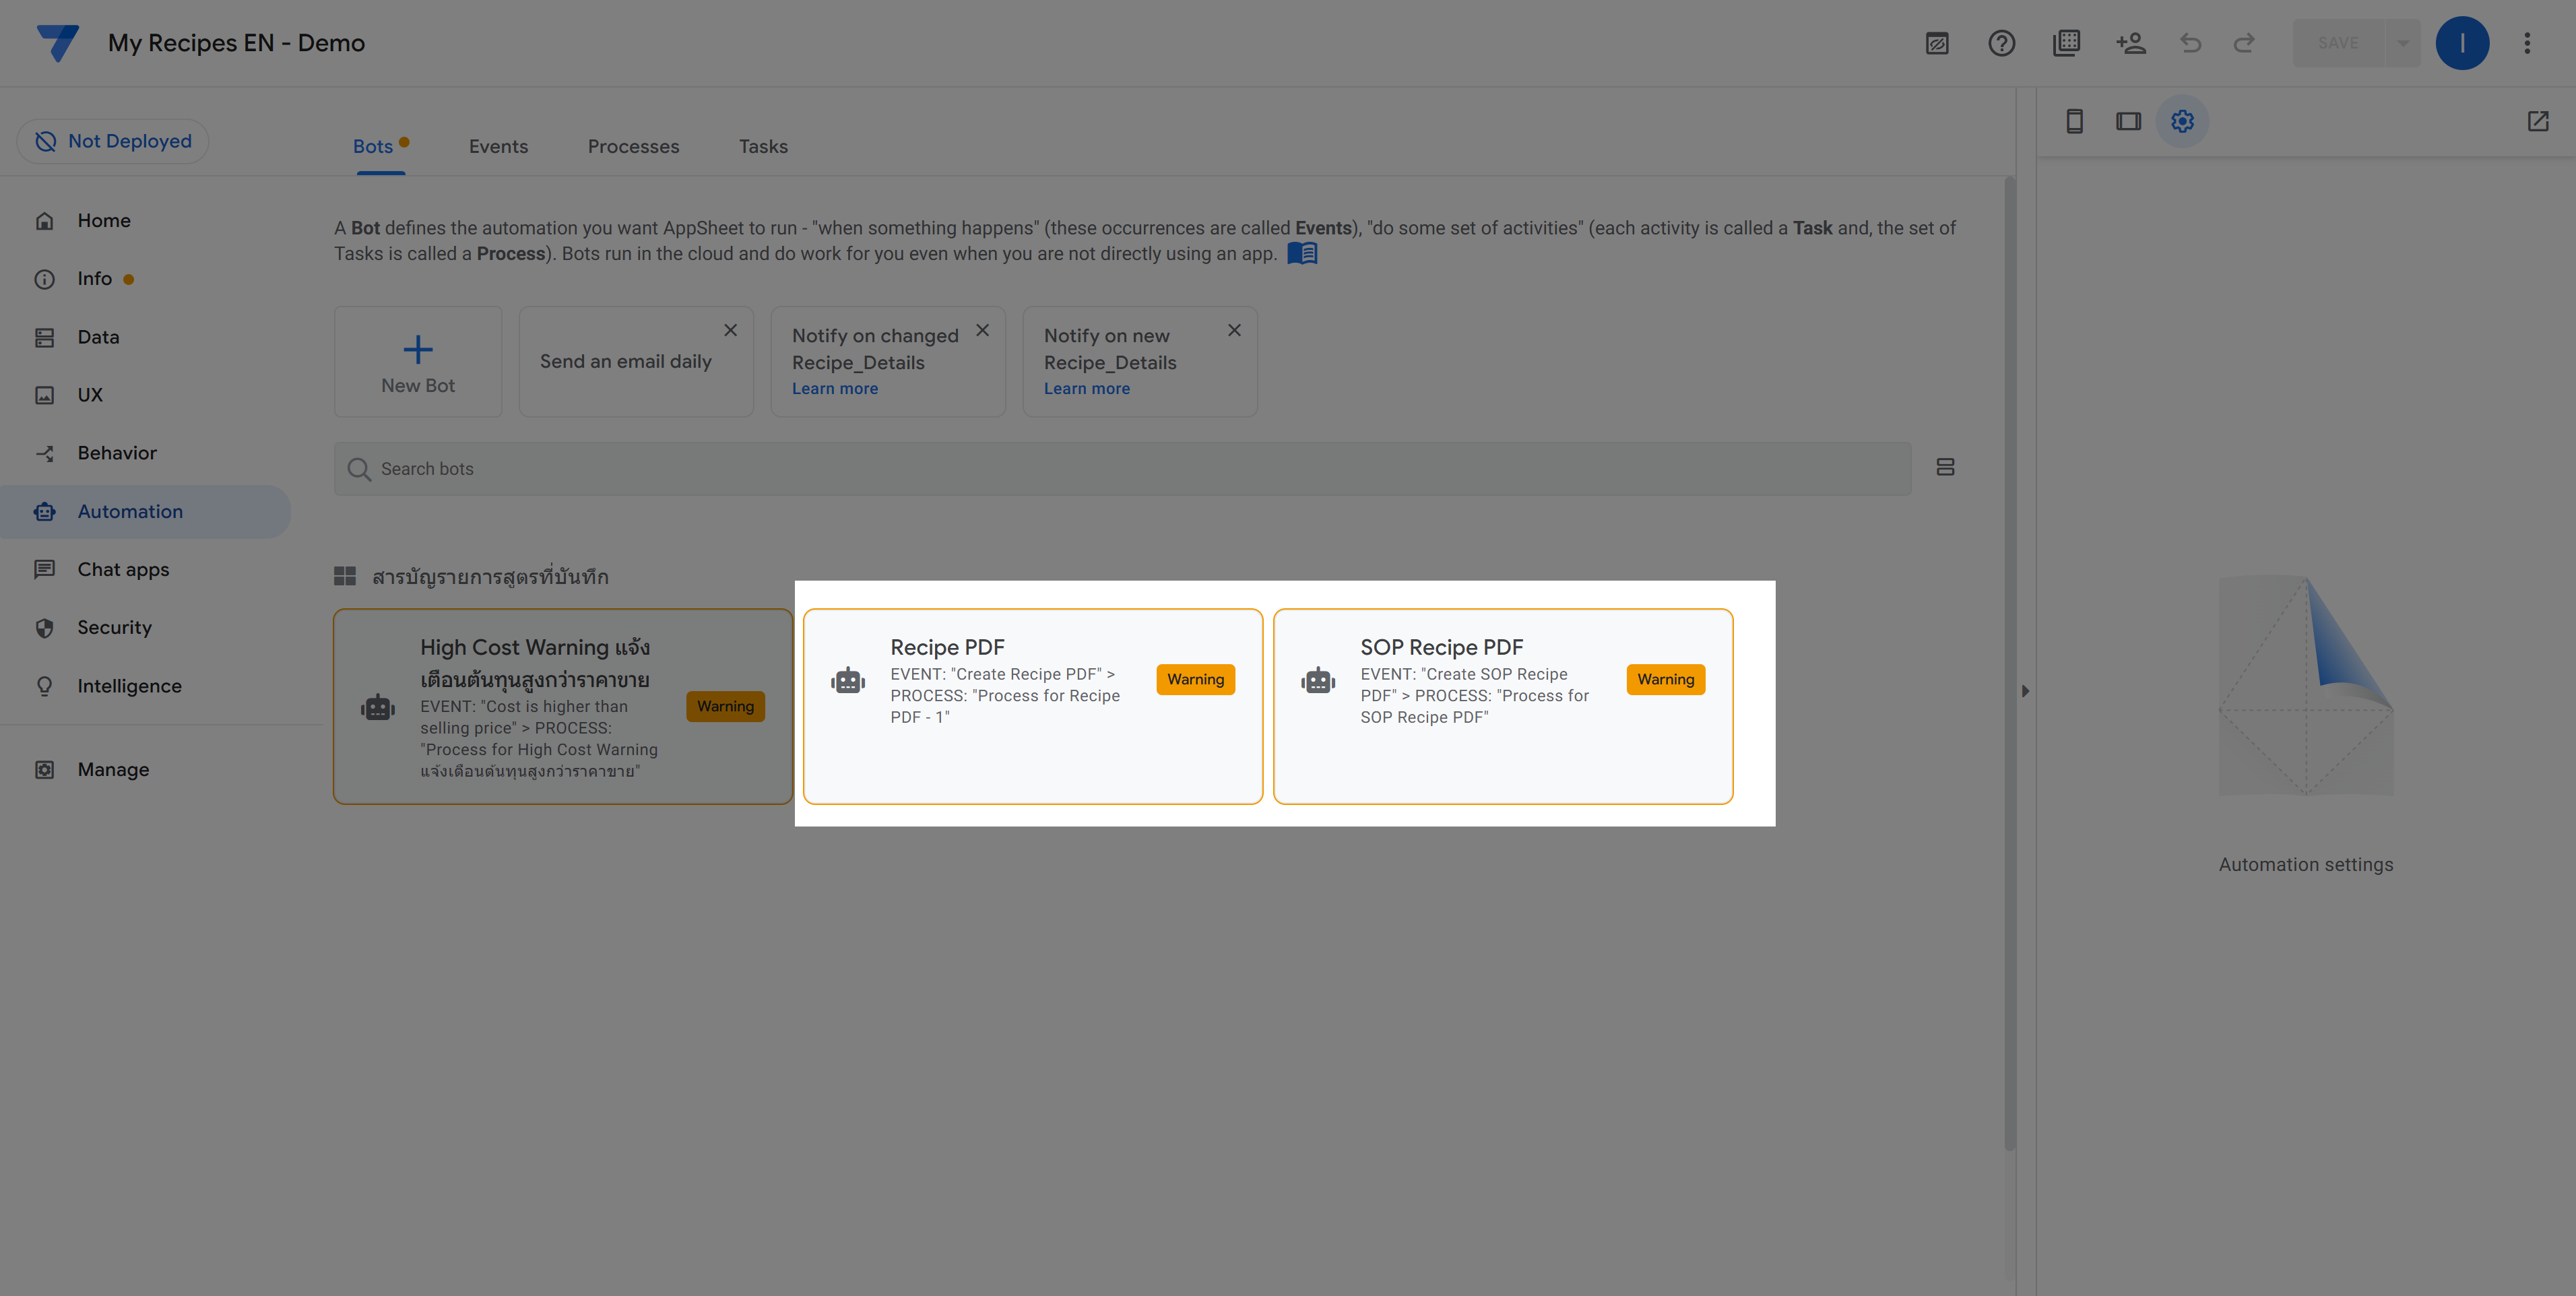Open Chat apps in sidebar
This screenshot has height=1296, width=2576.
(x=146, y=570)
